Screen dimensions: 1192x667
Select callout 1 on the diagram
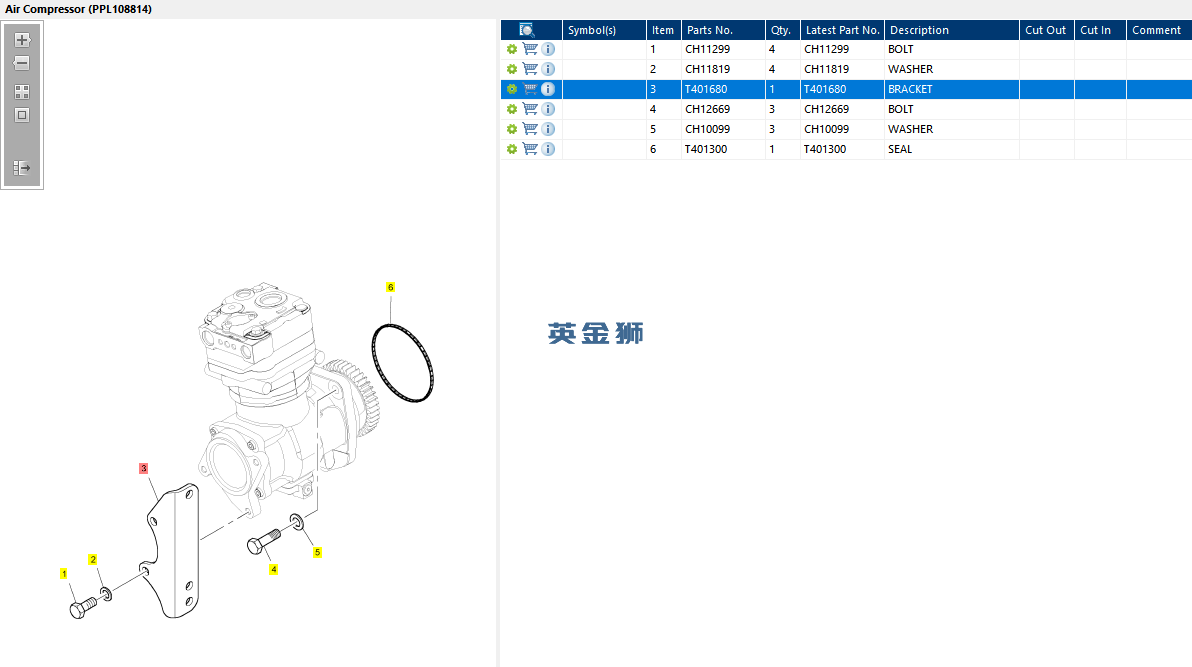64,573
